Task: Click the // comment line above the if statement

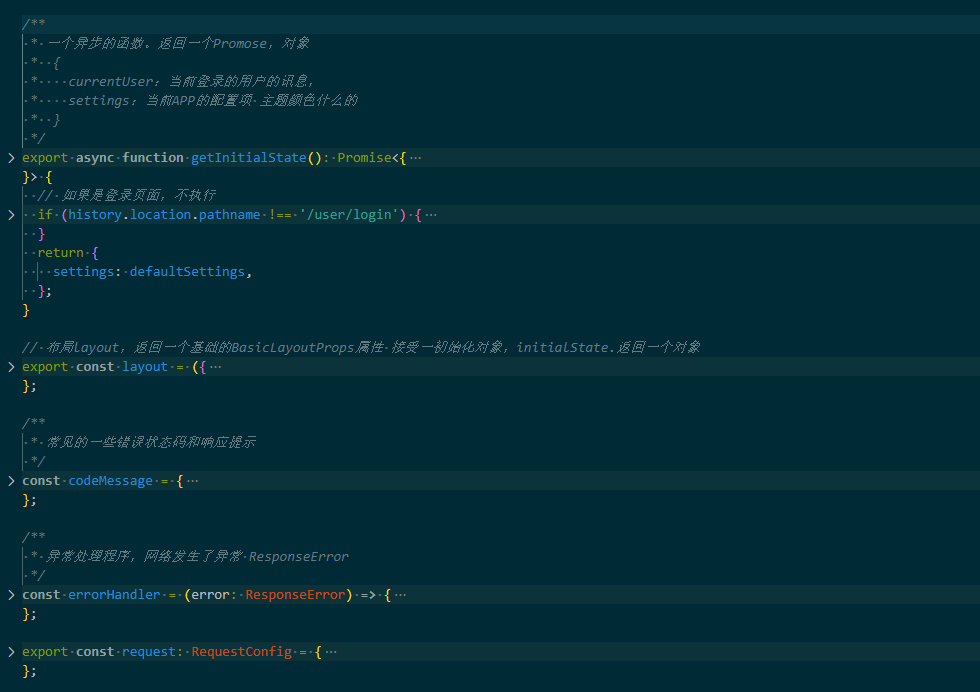Action: [127, 195]
